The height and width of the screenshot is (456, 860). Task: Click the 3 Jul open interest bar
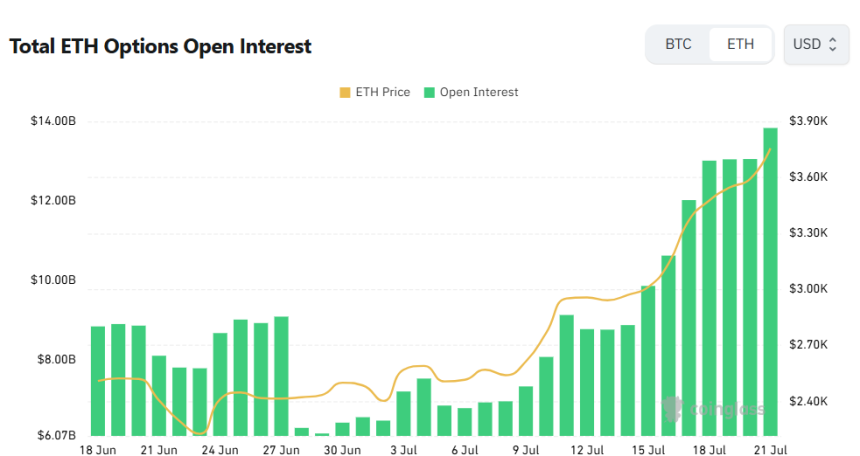pyautogui.click(x=403, y=414)
